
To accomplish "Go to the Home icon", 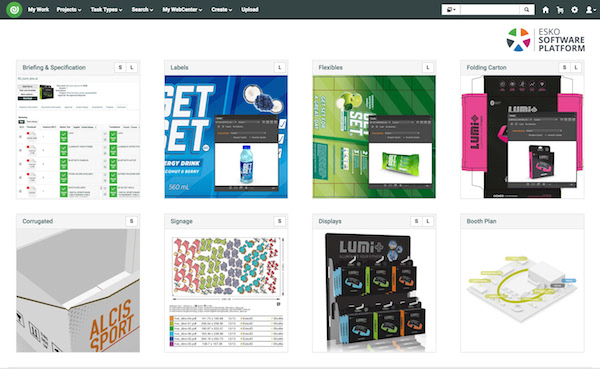I will 546,10.
